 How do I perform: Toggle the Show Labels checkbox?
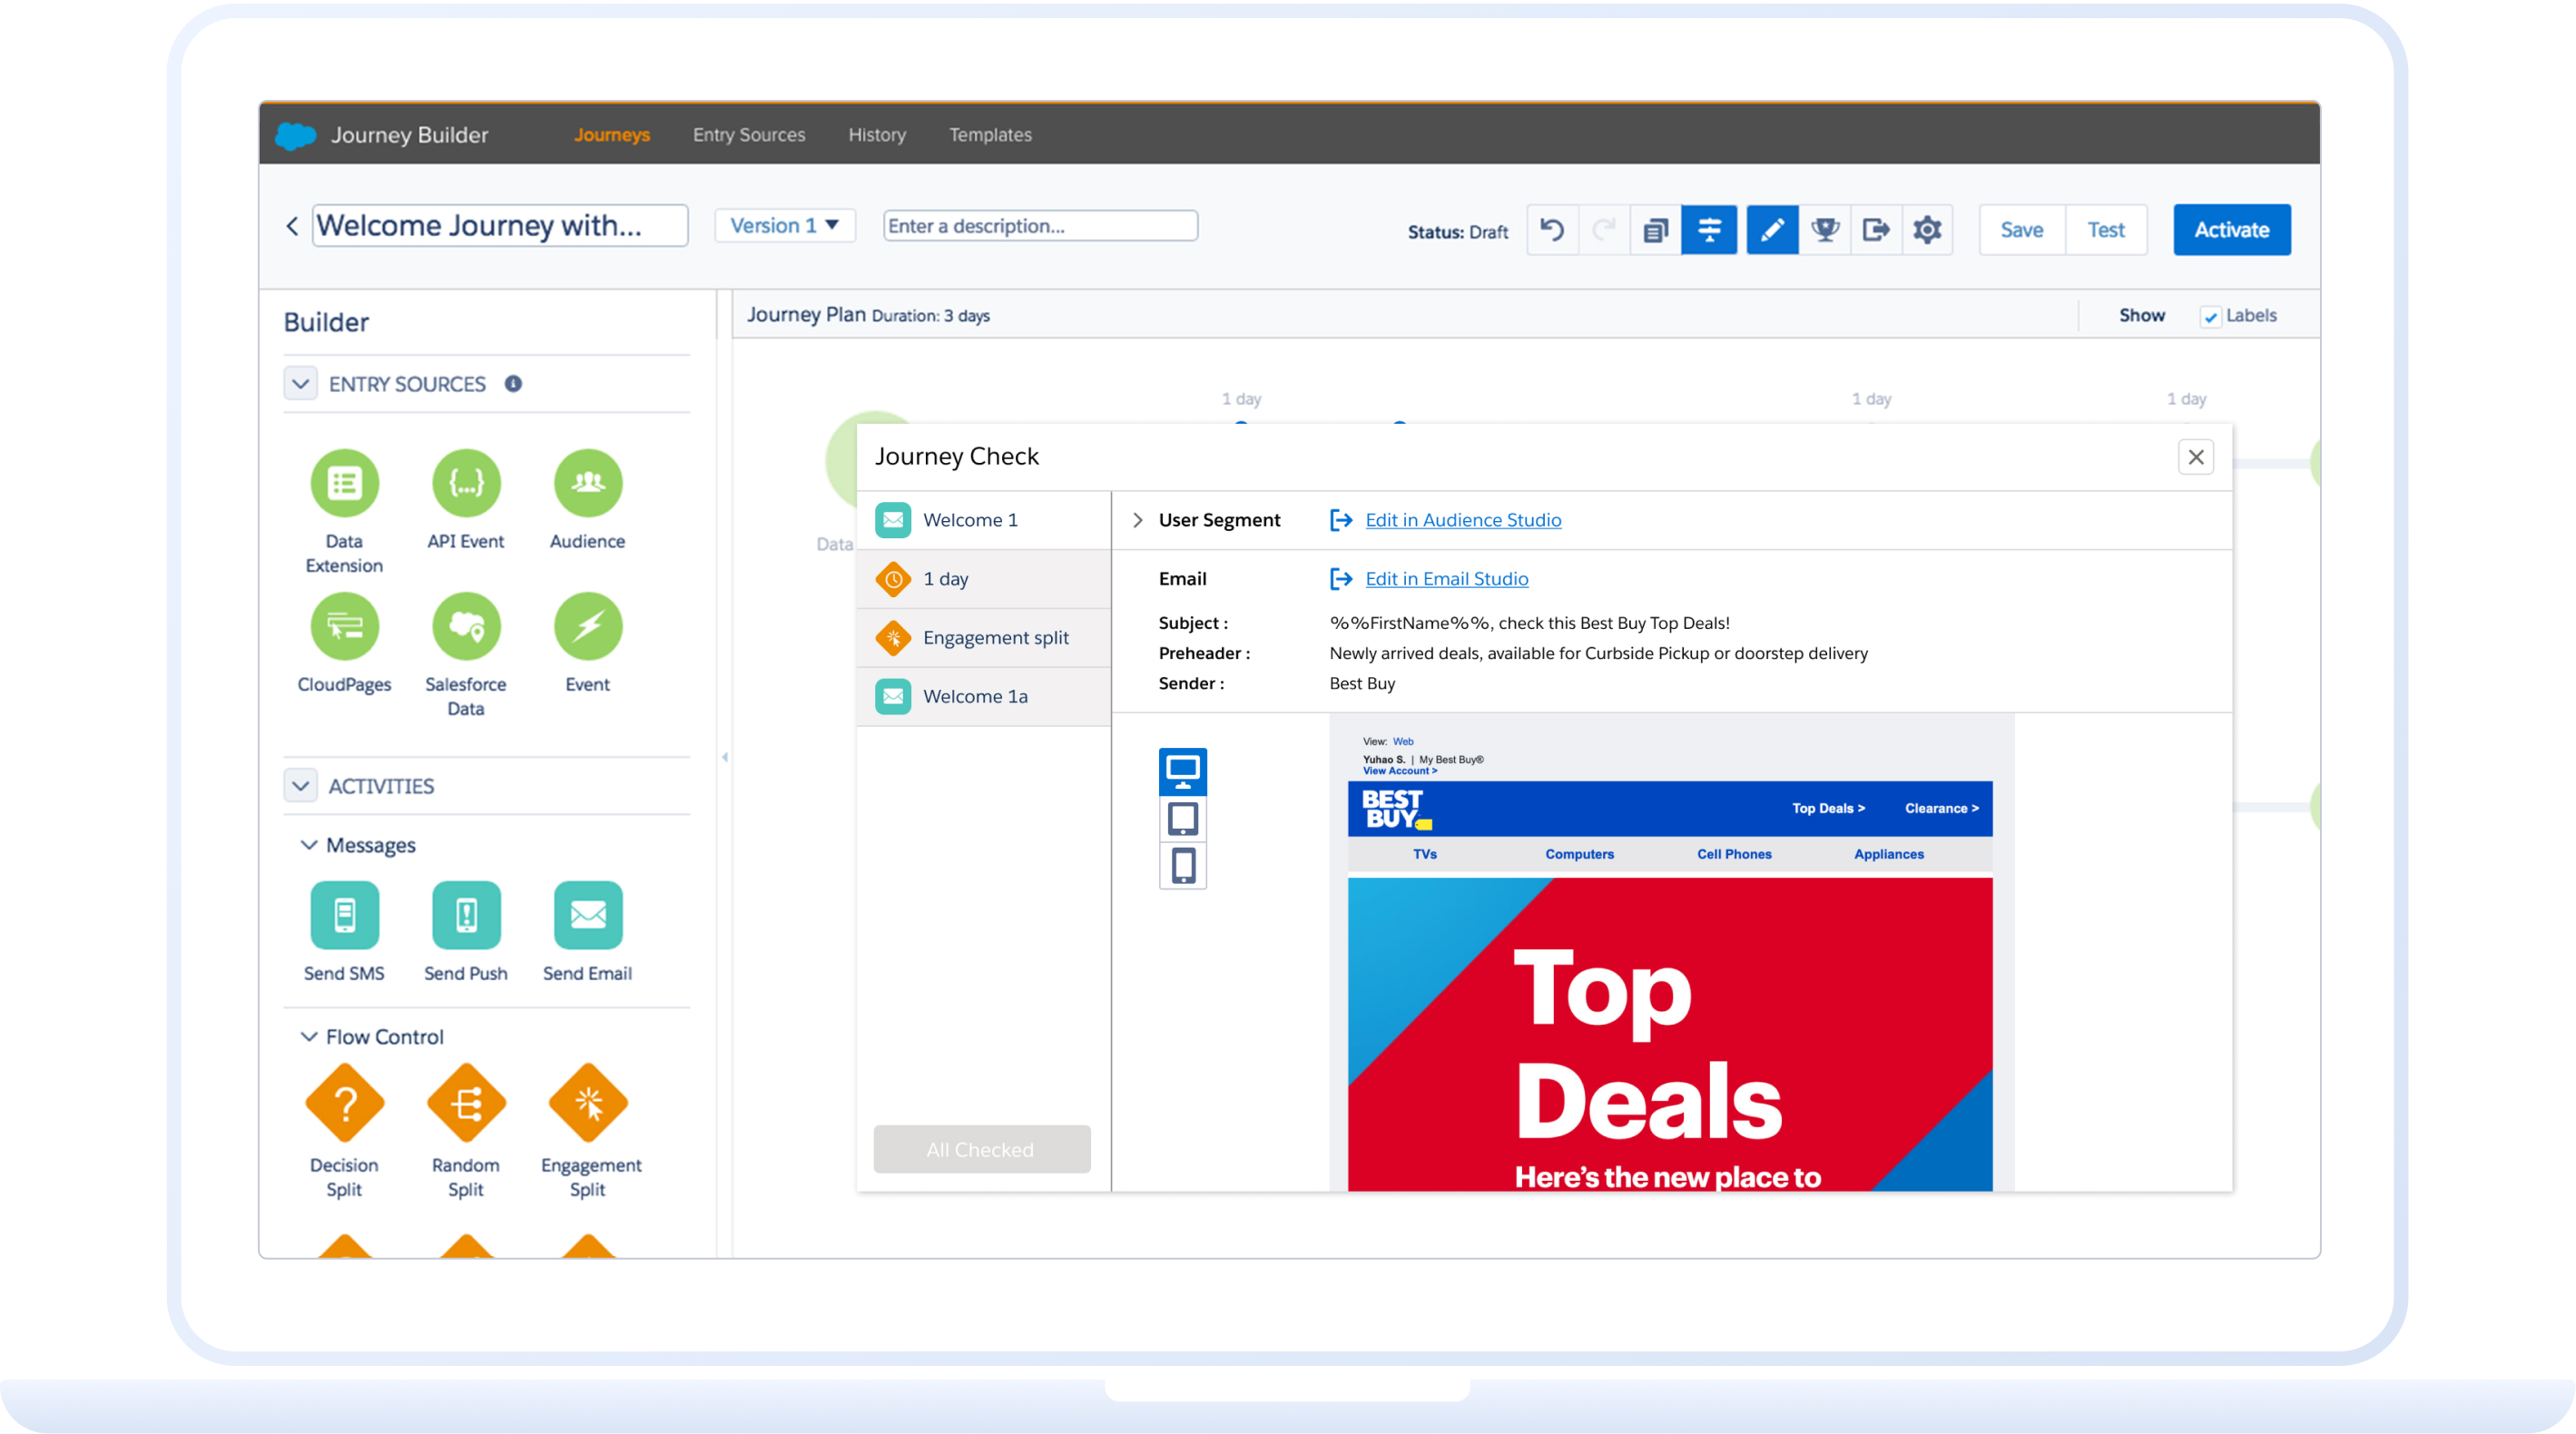2210,317
